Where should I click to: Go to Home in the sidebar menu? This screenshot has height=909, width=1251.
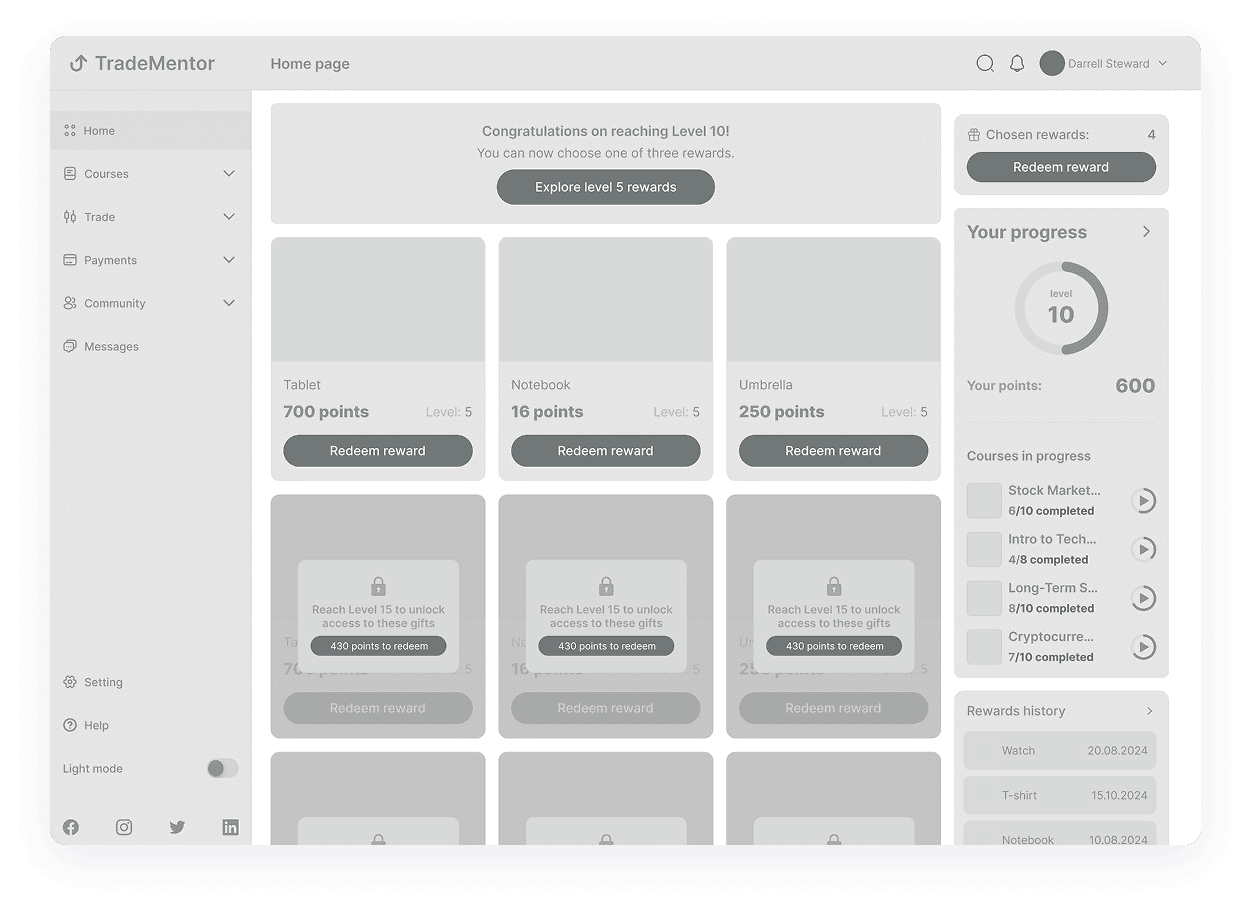(x=100, y=130)
